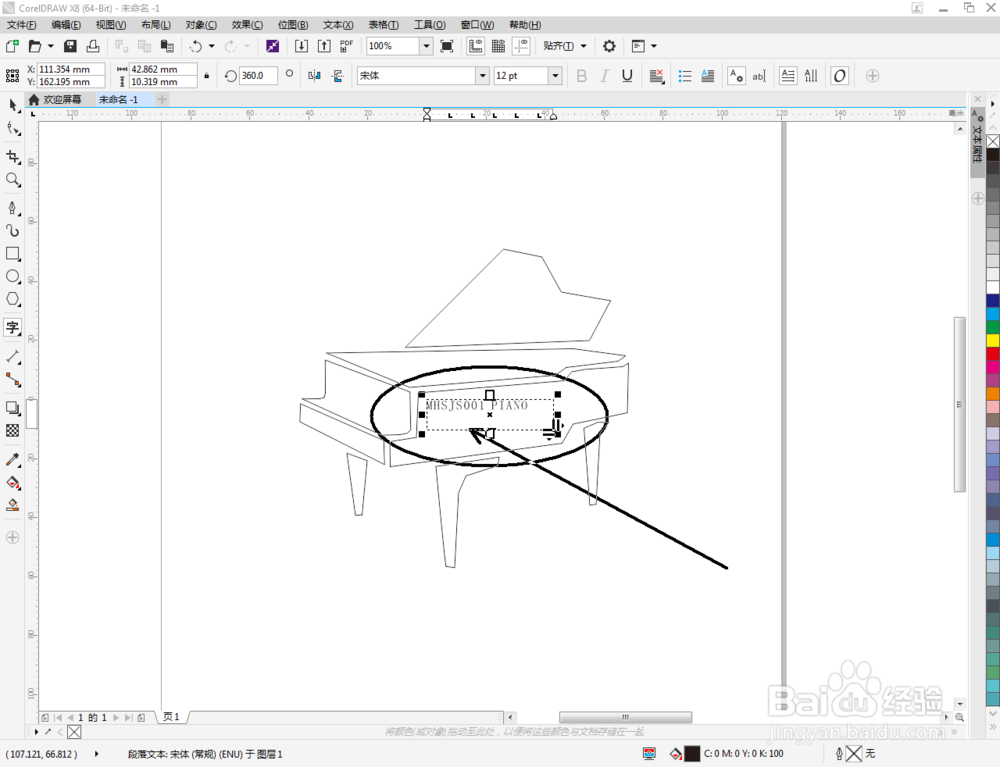
Task: Select the Smart Fill tool
Action: [12, 506]
